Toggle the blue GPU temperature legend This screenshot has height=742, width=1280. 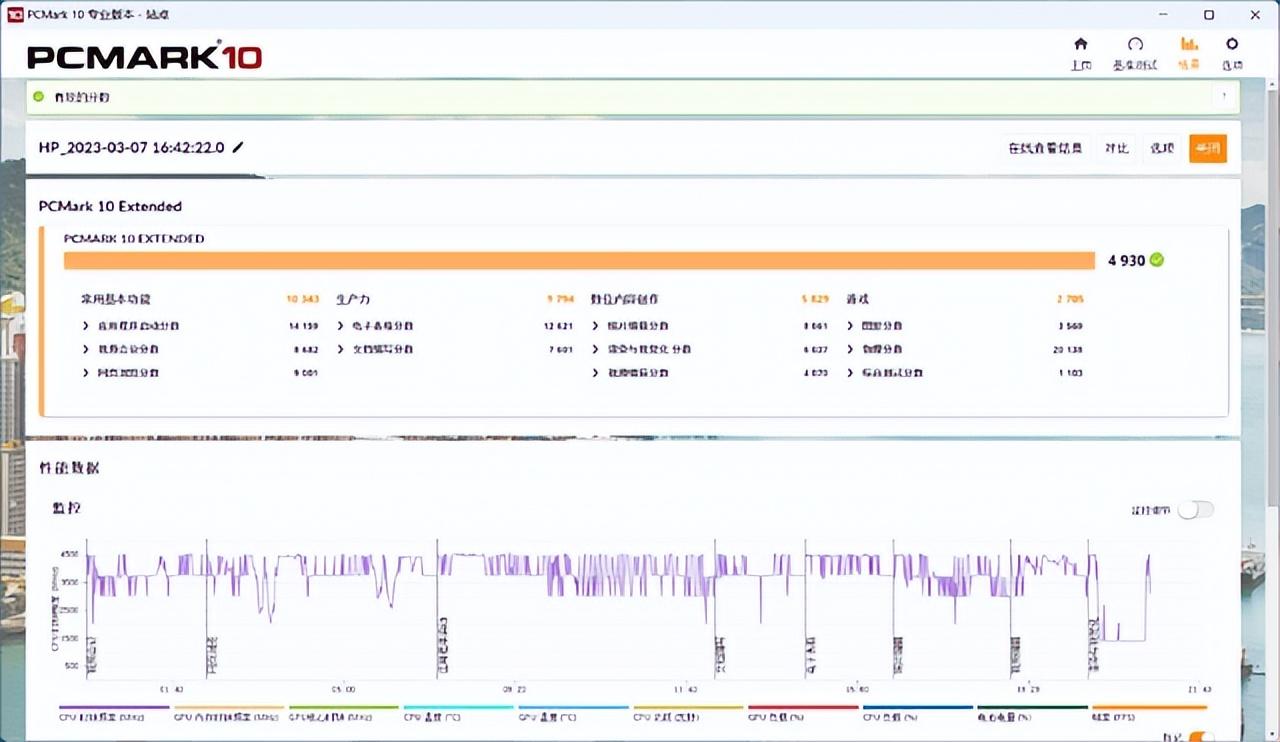(573, 713)
